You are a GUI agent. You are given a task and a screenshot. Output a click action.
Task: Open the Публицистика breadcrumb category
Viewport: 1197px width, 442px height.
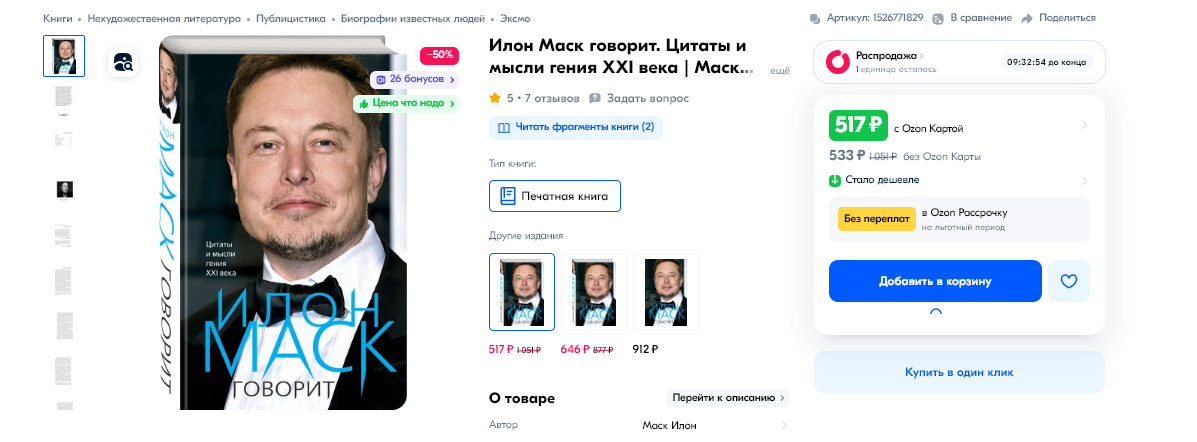291,18
